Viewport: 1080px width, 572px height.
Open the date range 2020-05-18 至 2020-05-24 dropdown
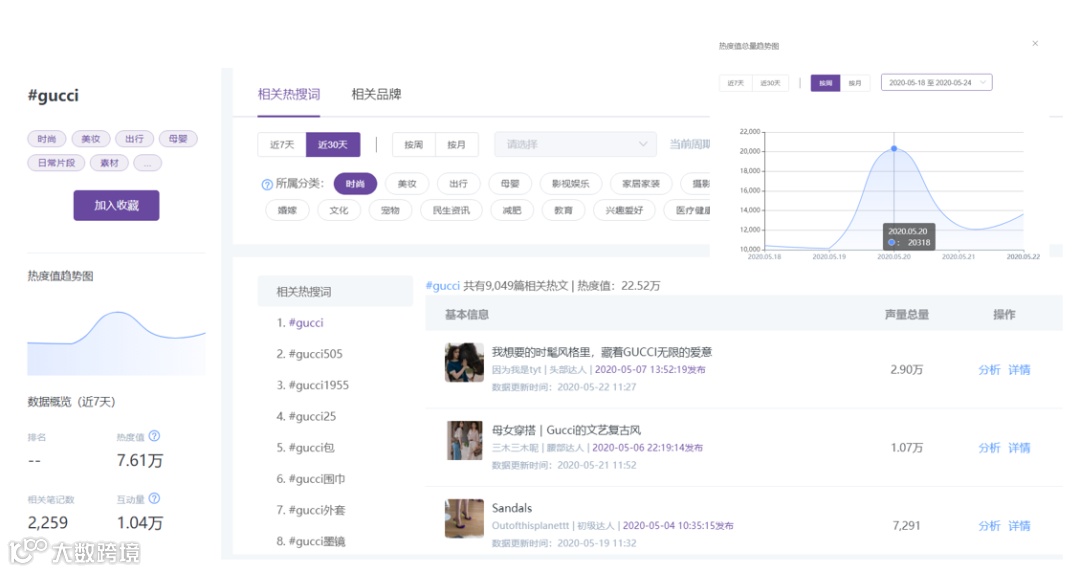click(936, 83)
